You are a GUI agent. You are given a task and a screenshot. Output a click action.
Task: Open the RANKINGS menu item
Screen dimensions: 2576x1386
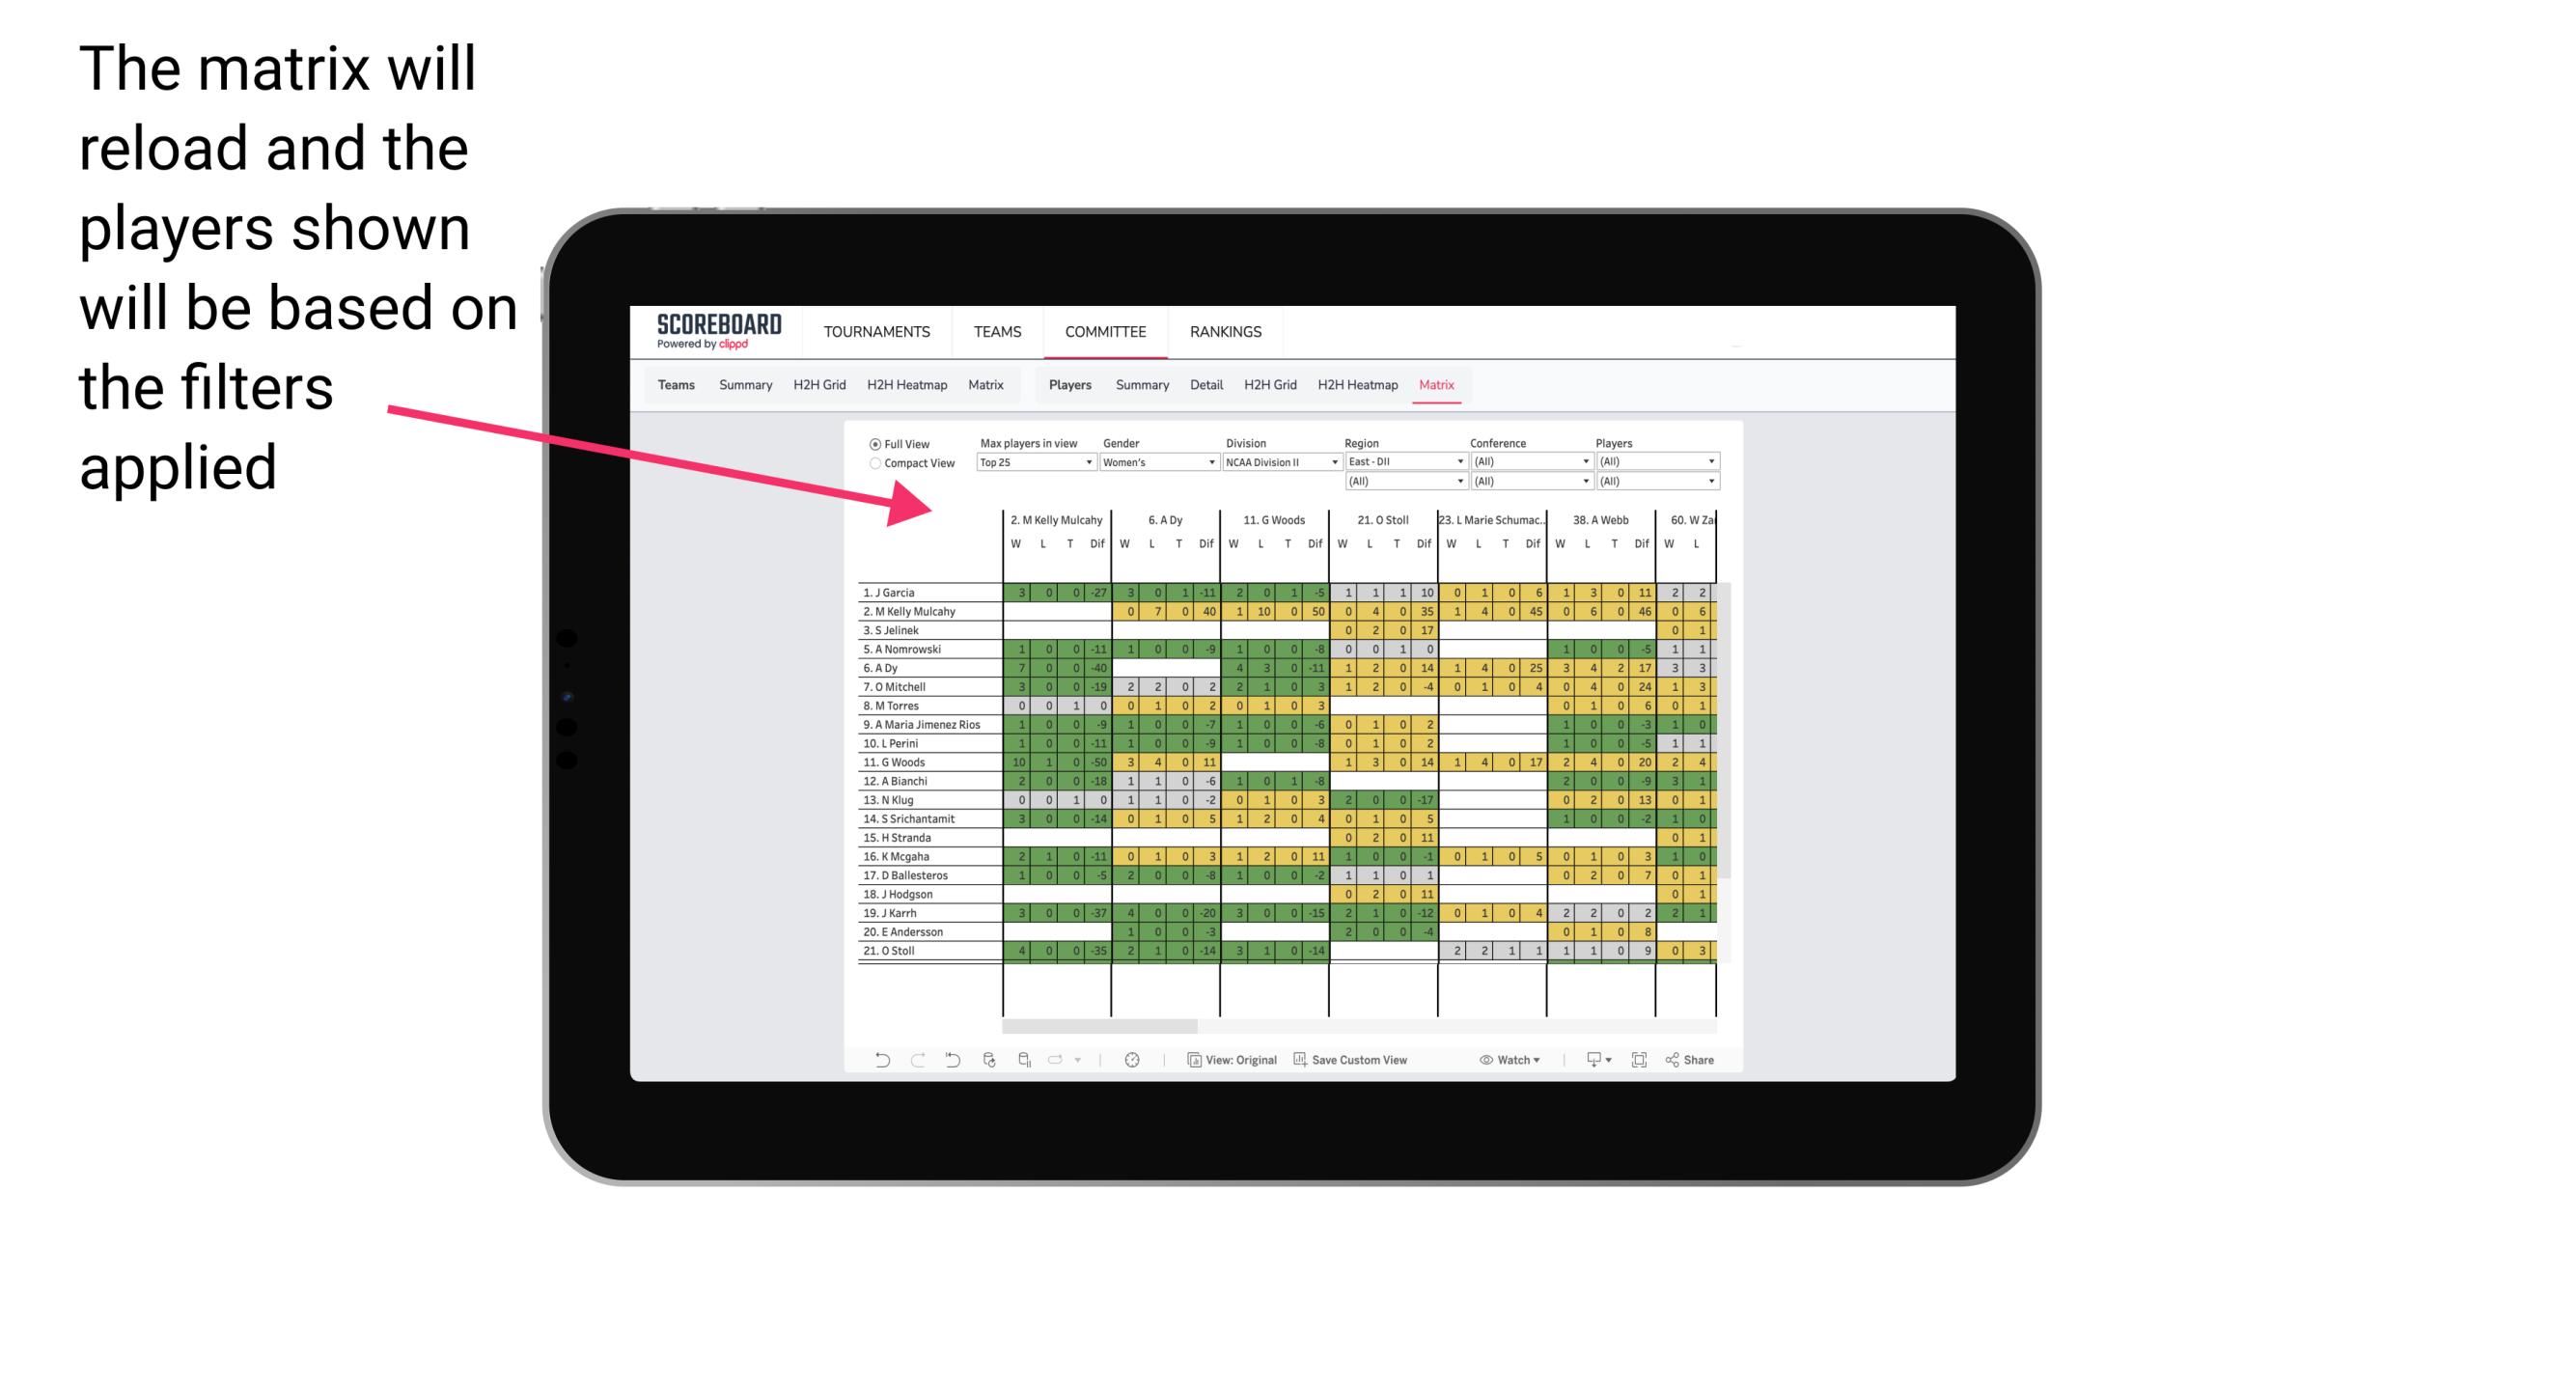coord(1229,331)
